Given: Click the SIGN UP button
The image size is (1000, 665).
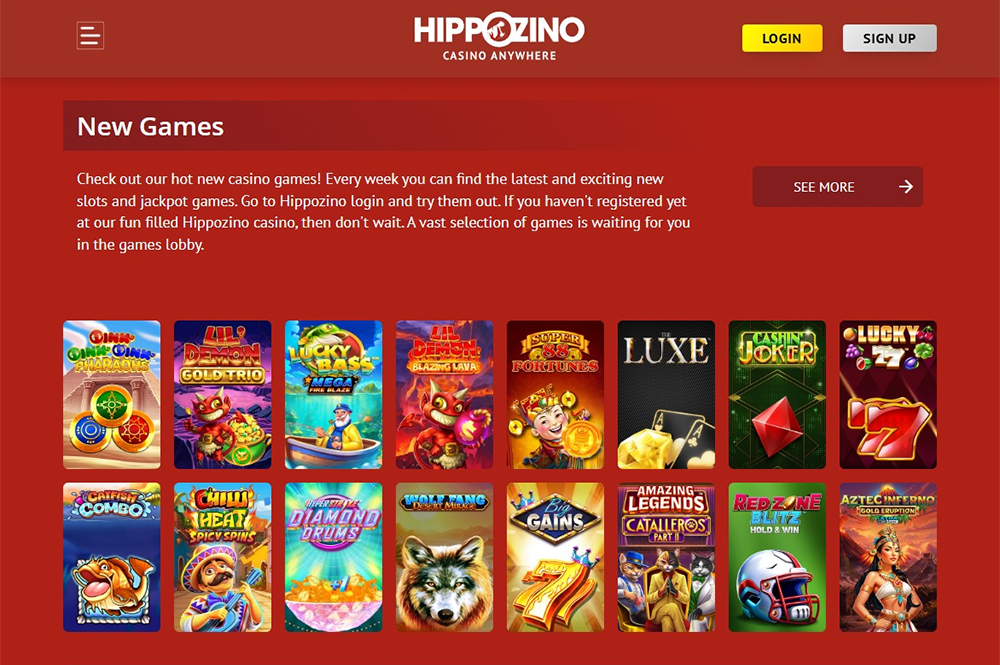Looking at the screenshot, I should pos(890,38).
